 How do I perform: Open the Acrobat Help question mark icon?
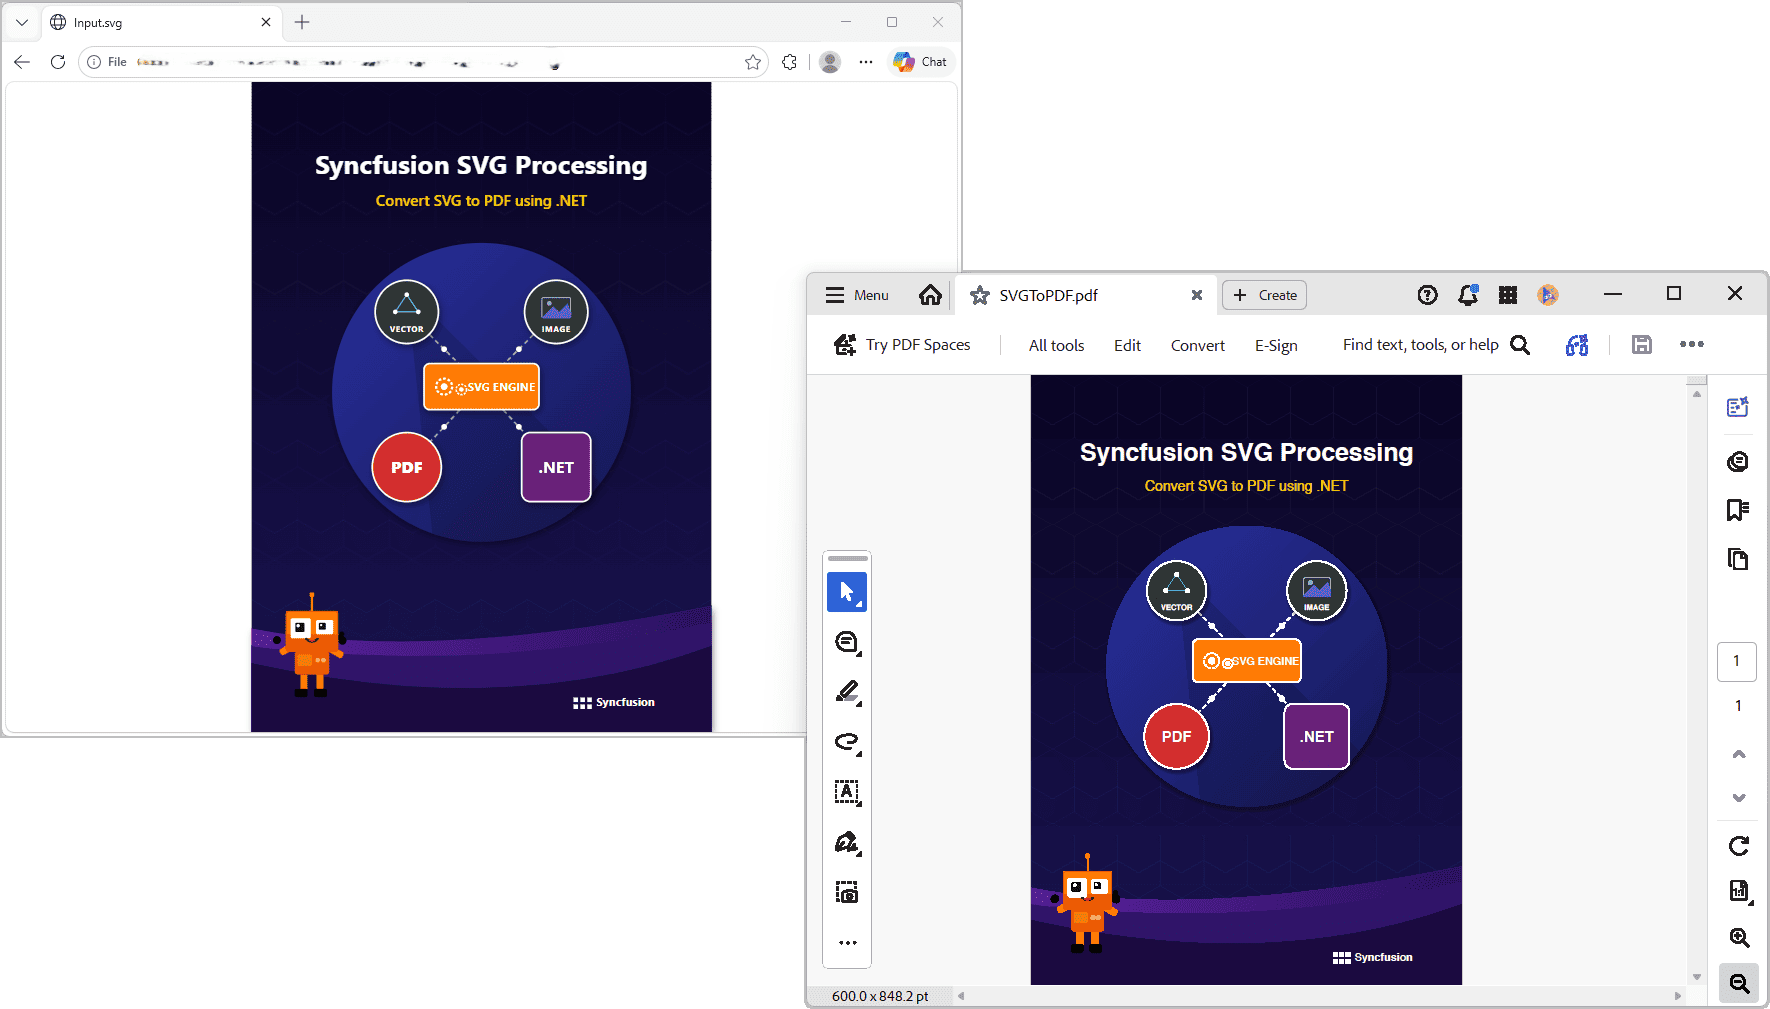(x=1428, y=295)
